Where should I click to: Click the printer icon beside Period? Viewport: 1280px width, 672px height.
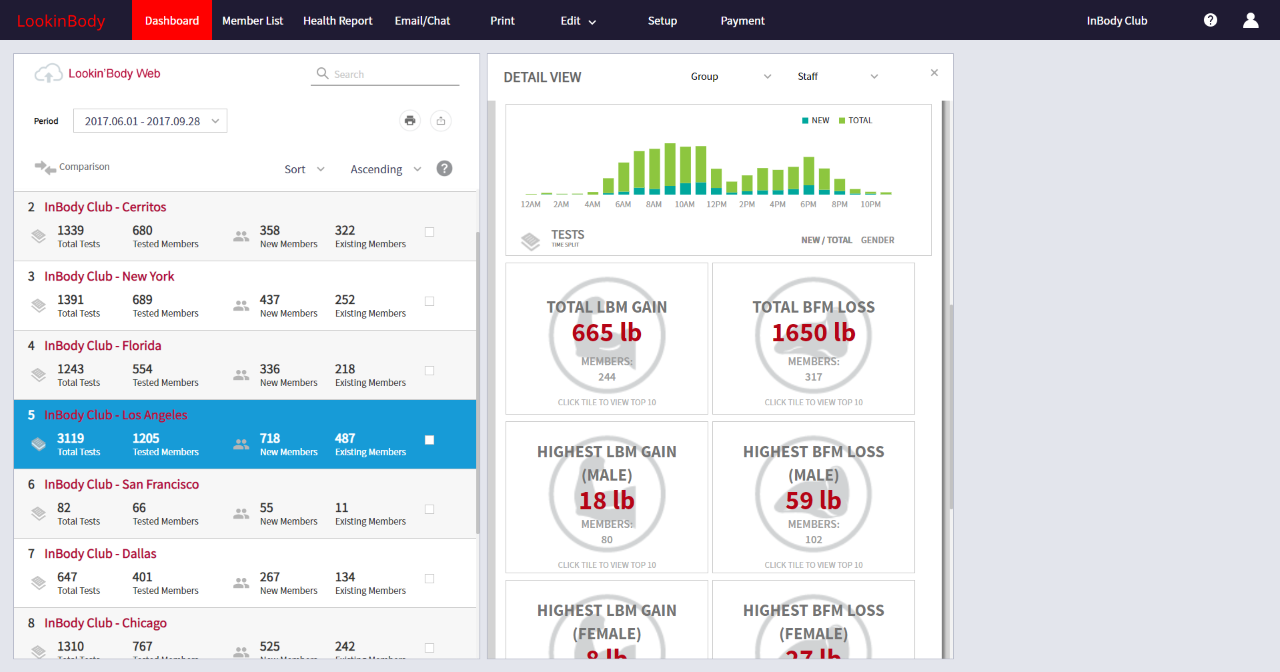tap(409, 121)
